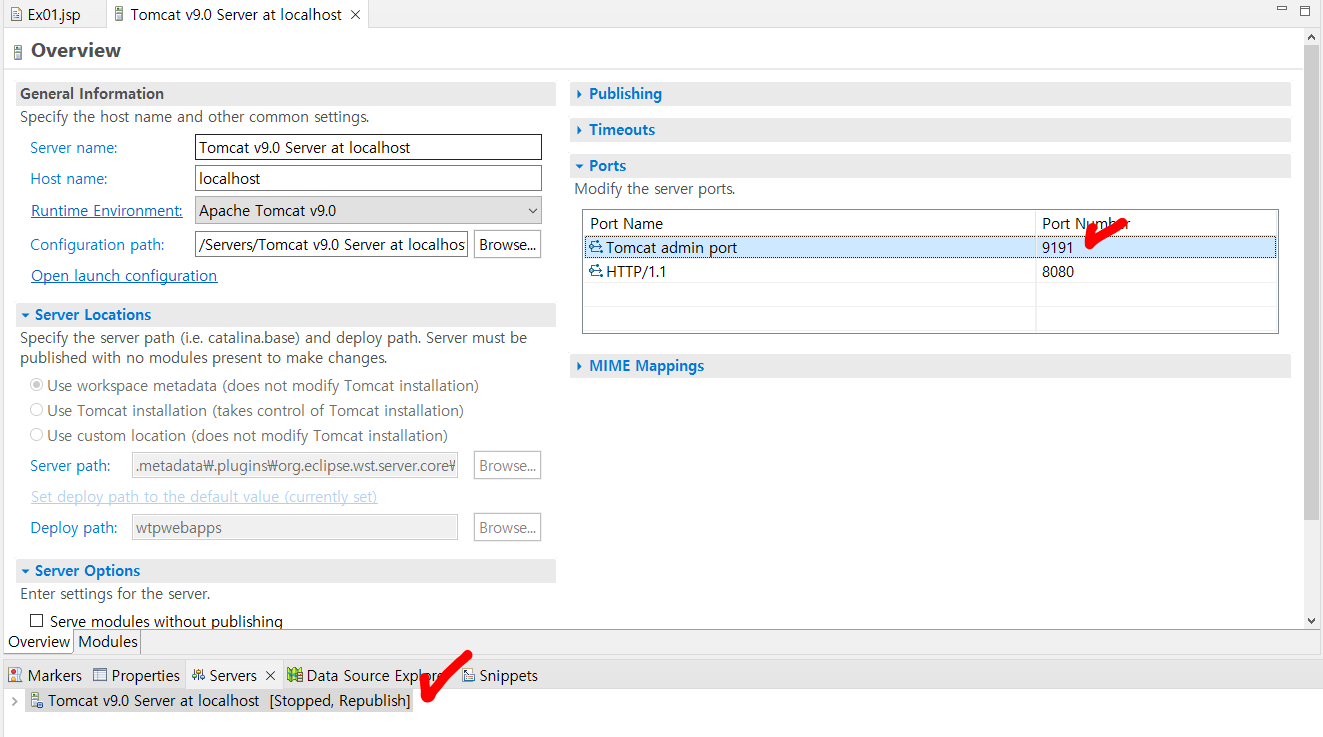Screen dimensions: 1323x737
Task: Click the Deploy path field
Action: pos(295,527)
